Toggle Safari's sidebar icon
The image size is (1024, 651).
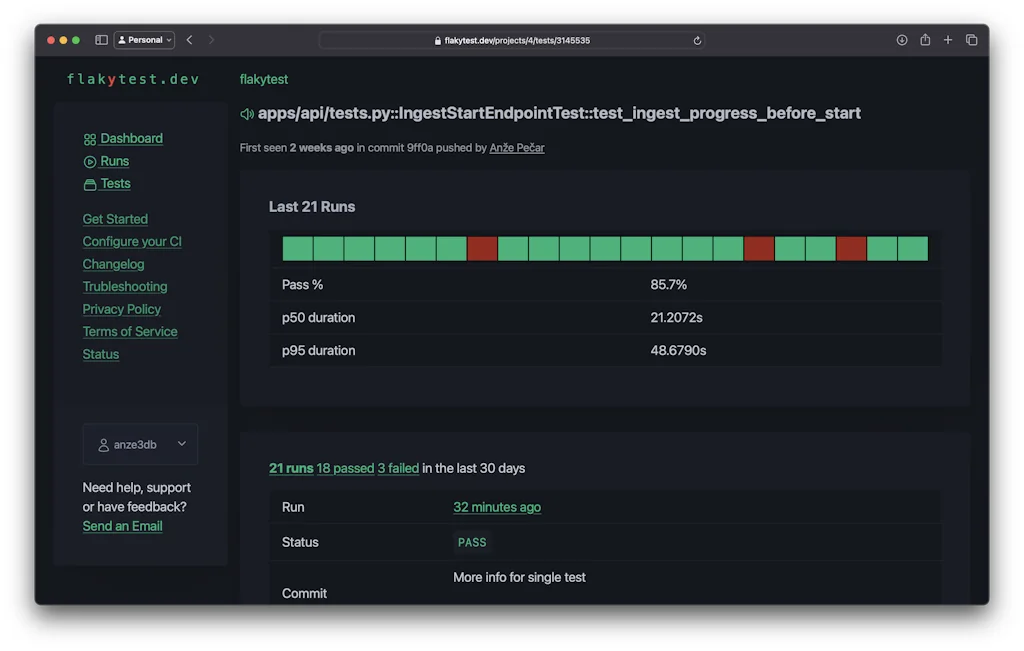tap(101, 39)
